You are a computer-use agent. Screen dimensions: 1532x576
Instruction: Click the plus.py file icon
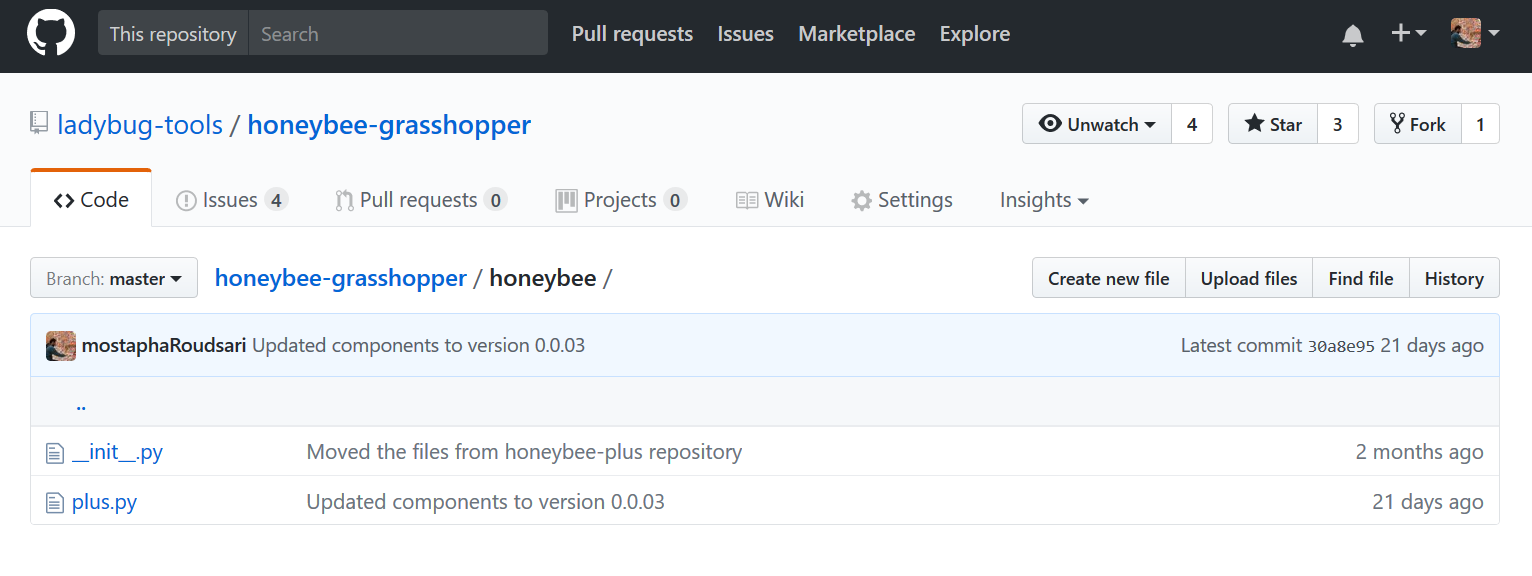point(54,502)
